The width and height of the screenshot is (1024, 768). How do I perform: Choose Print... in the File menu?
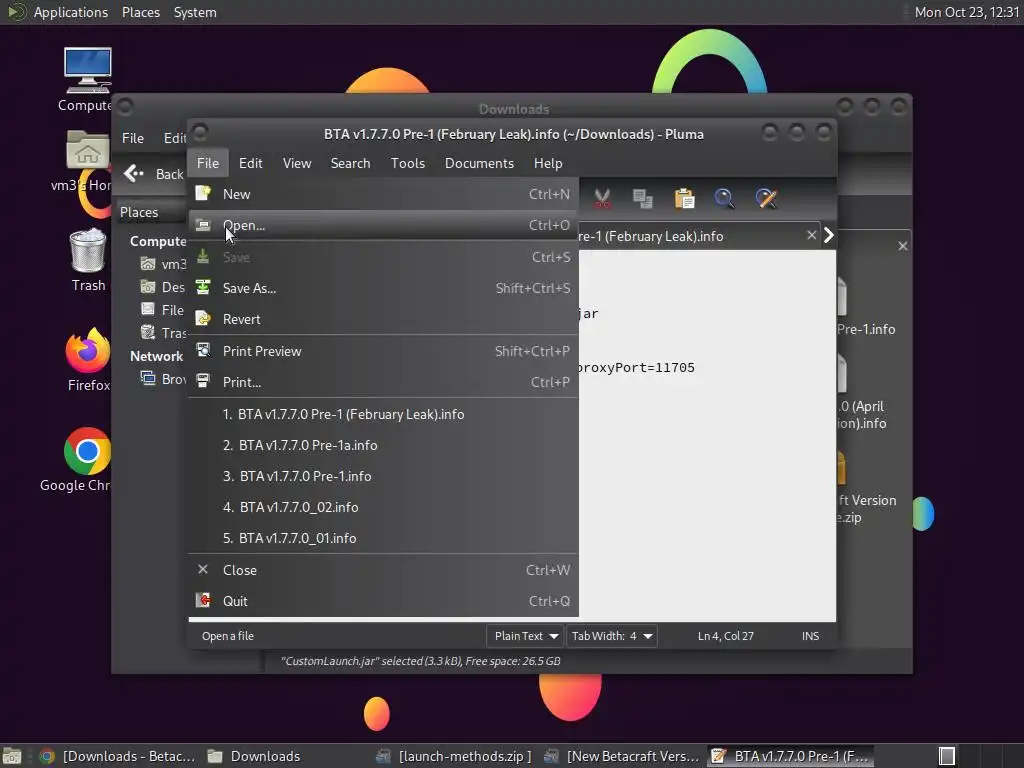[383, 382]
